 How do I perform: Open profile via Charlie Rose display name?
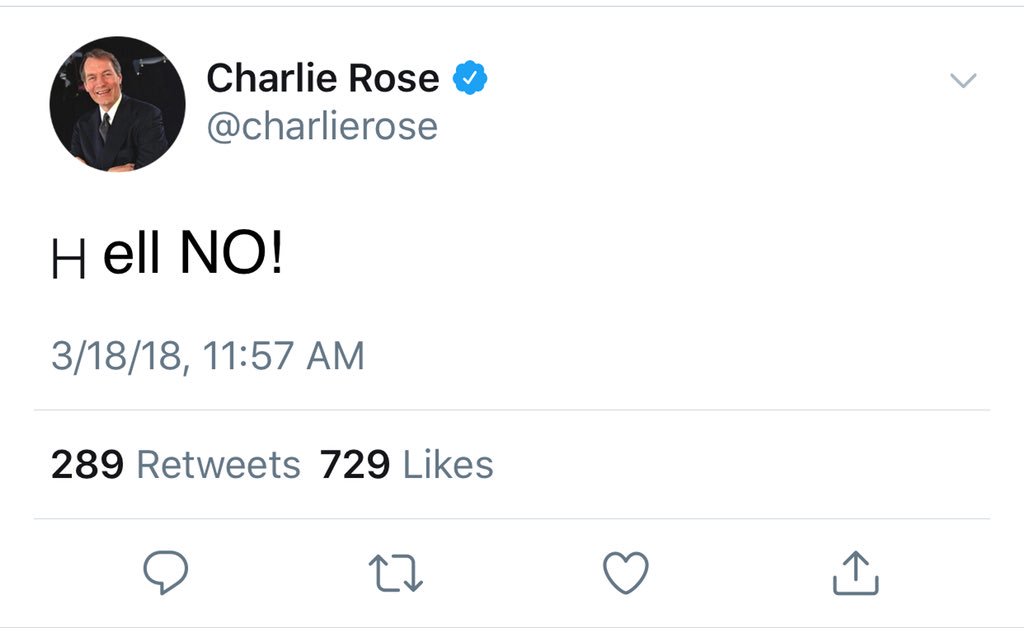pos(323,78)
